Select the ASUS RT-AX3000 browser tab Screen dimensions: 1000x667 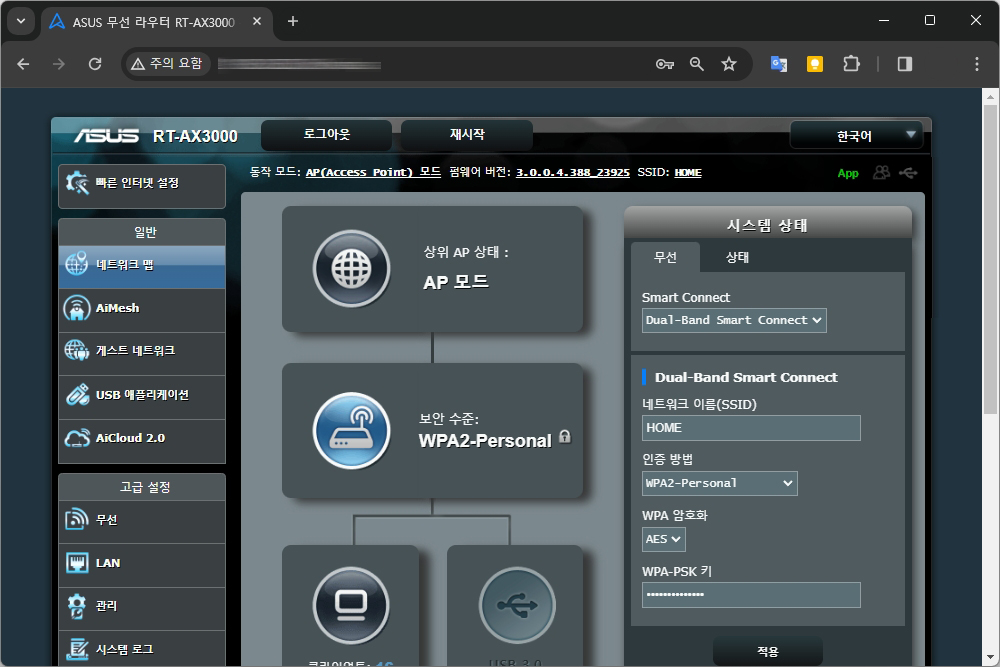(x=153, y=22)
